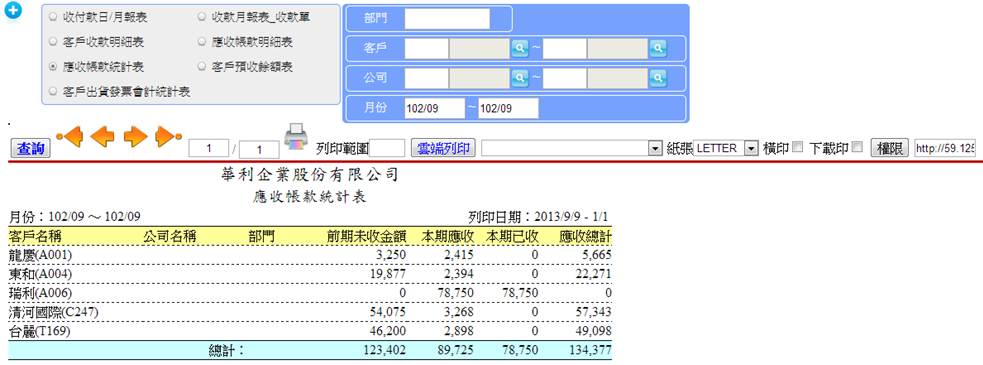Click the blue plus icon at top left
The width and height of the screenshot is (983, 365).
(x=13, y=11)
